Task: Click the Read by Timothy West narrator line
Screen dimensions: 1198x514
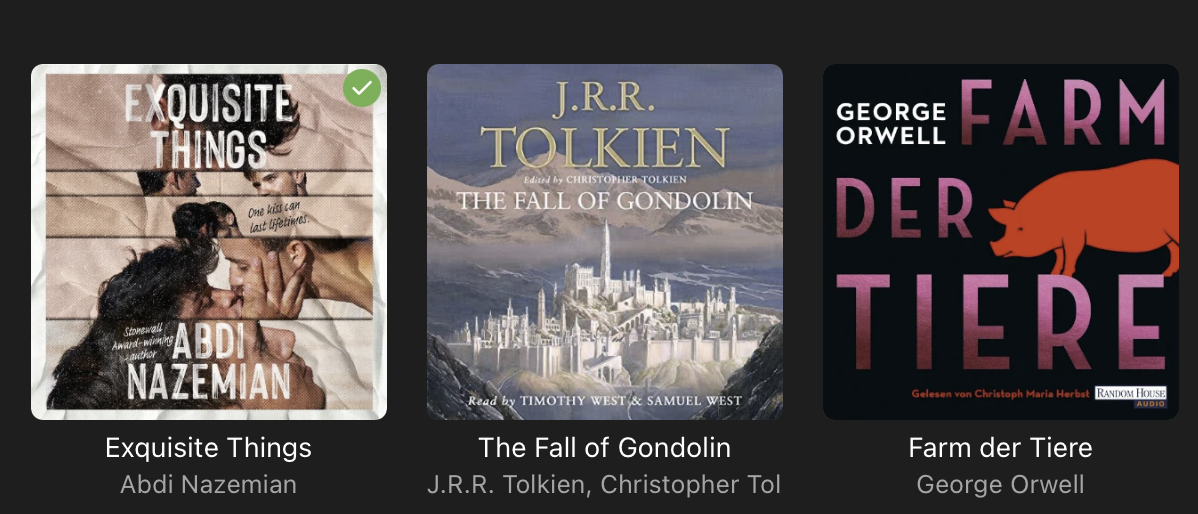Action: click(604, 400)
